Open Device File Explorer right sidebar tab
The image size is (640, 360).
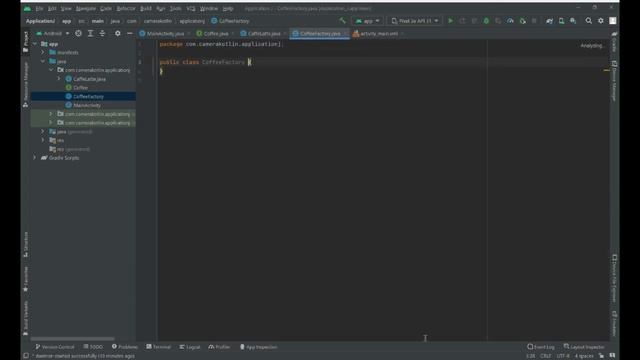point(614,278)
